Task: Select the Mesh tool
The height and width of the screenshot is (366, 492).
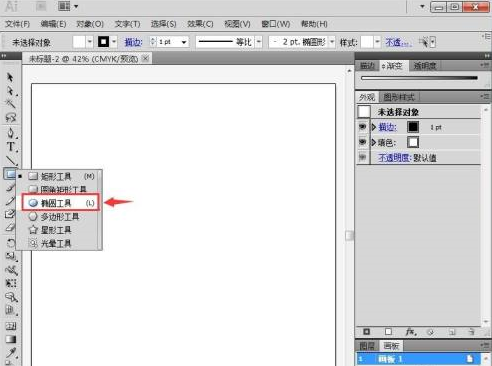Action: click(10, 326)
